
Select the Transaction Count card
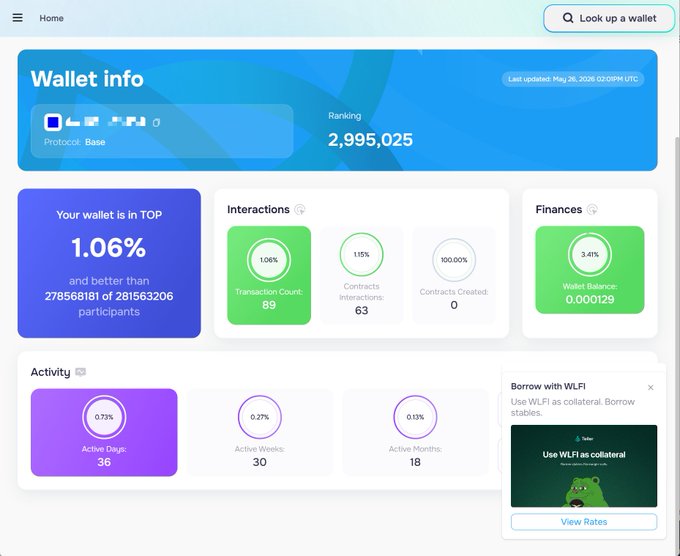pos(269,275)
